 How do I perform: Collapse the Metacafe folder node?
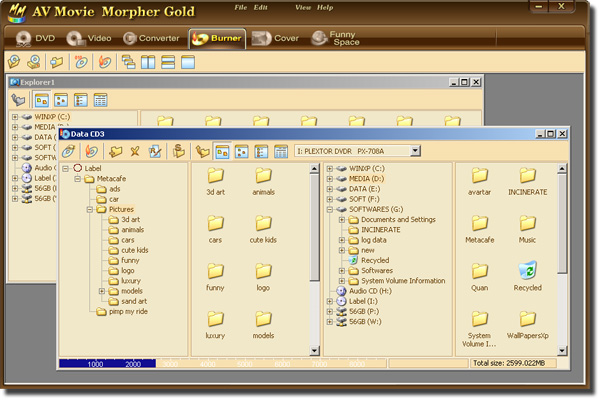point(78,179)
